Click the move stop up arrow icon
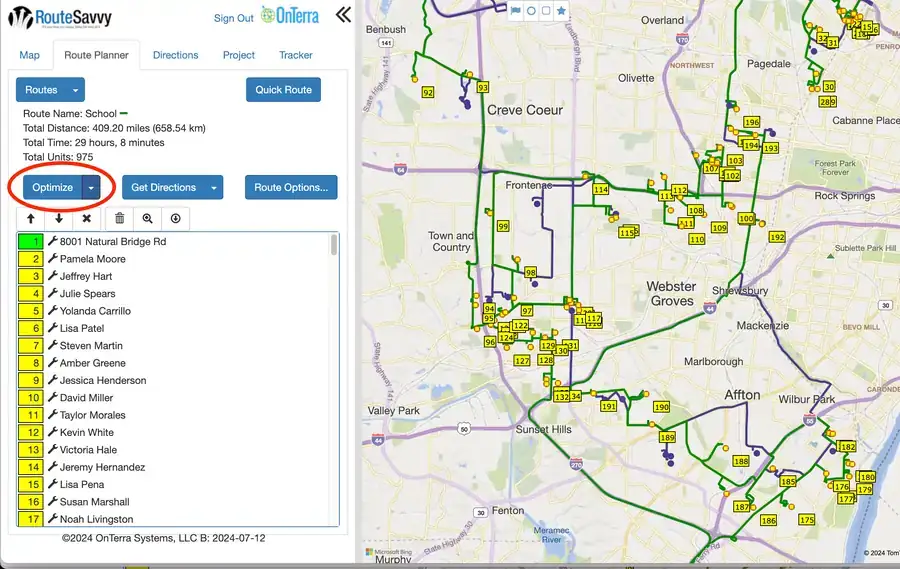 (31, 218)
